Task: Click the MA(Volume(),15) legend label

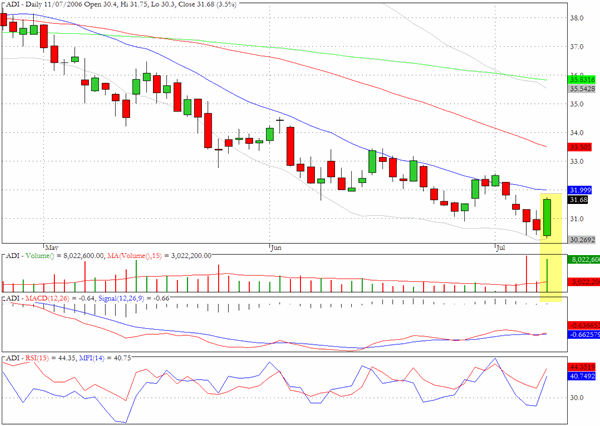Action: pyautogui.click(x=134, y=255)
